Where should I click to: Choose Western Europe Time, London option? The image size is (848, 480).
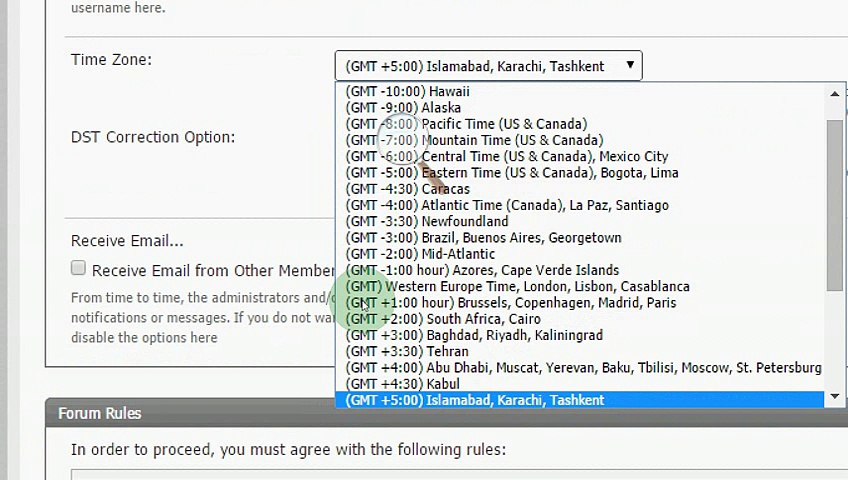[517, 286]
